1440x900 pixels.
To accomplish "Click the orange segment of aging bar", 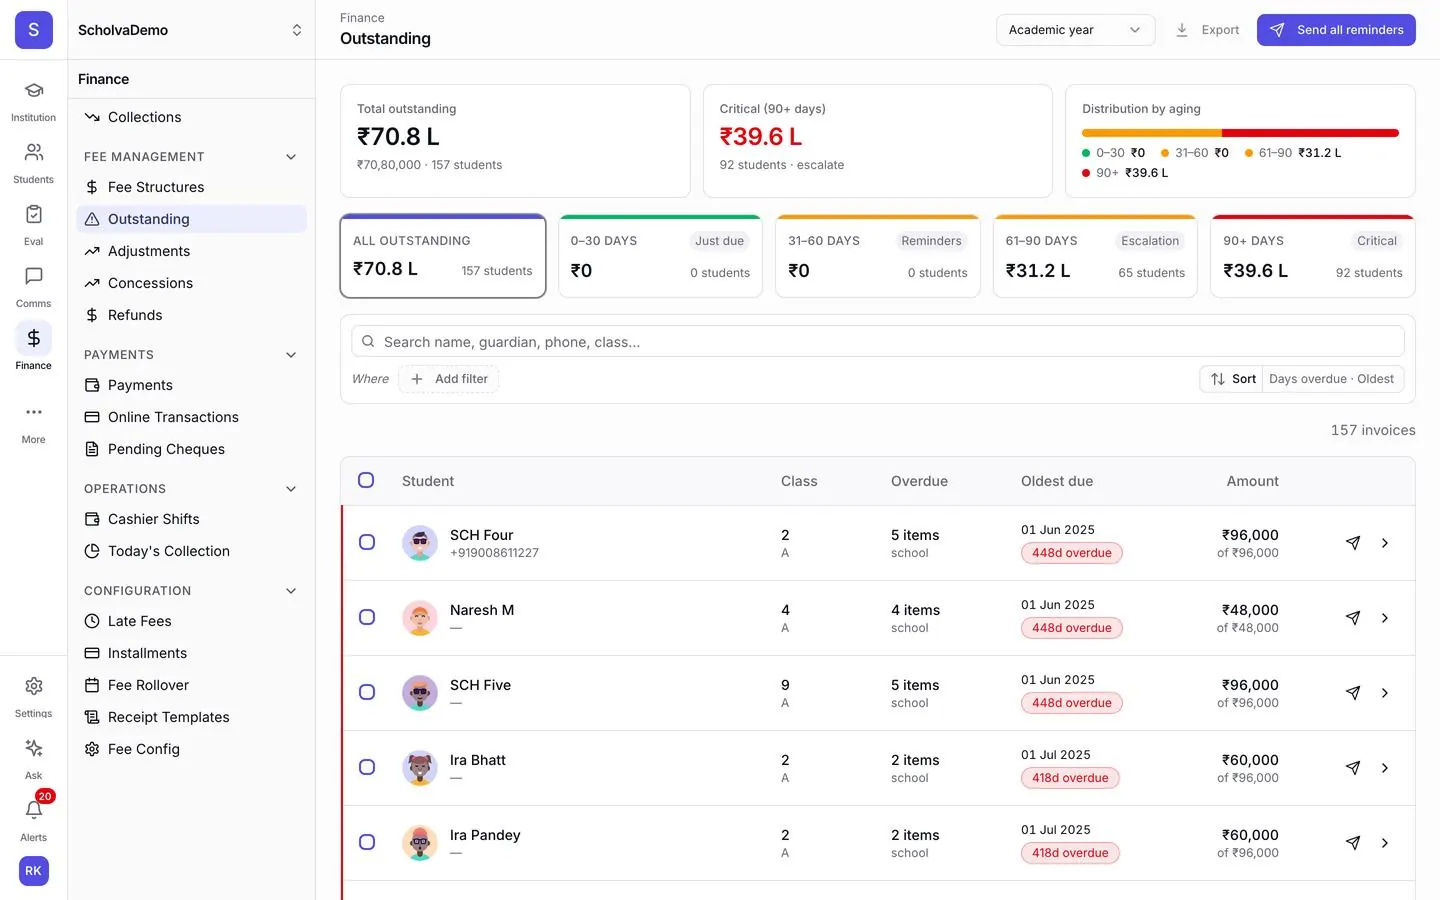I will coord(1152,133).
